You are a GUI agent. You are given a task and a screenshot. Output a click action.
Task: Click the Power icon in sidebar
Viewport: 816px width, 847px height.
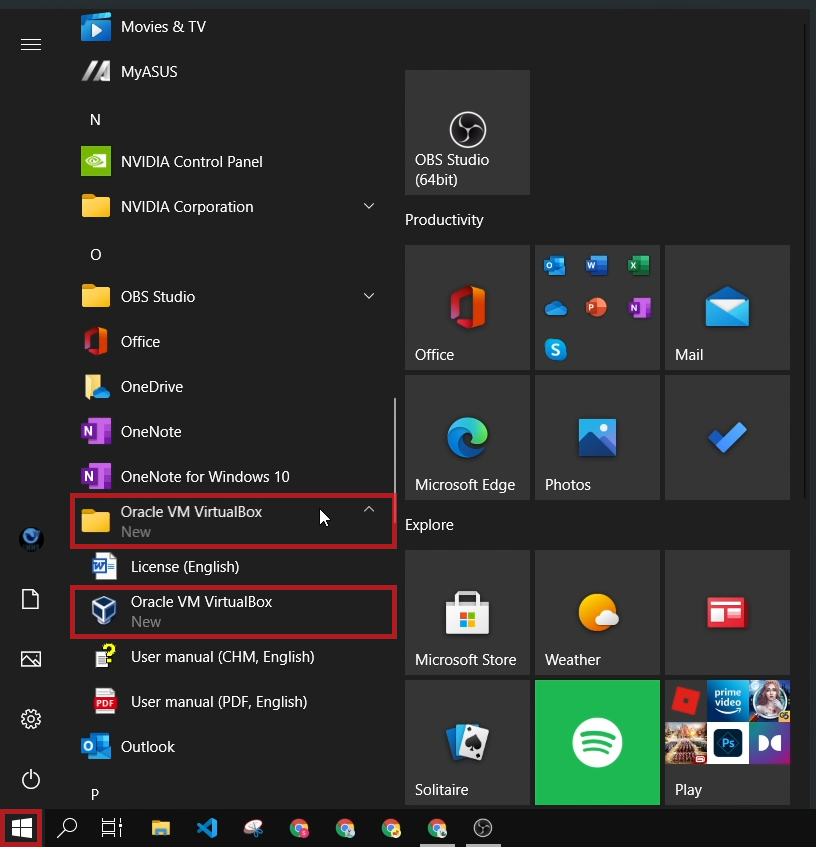(x=31, y=779)
